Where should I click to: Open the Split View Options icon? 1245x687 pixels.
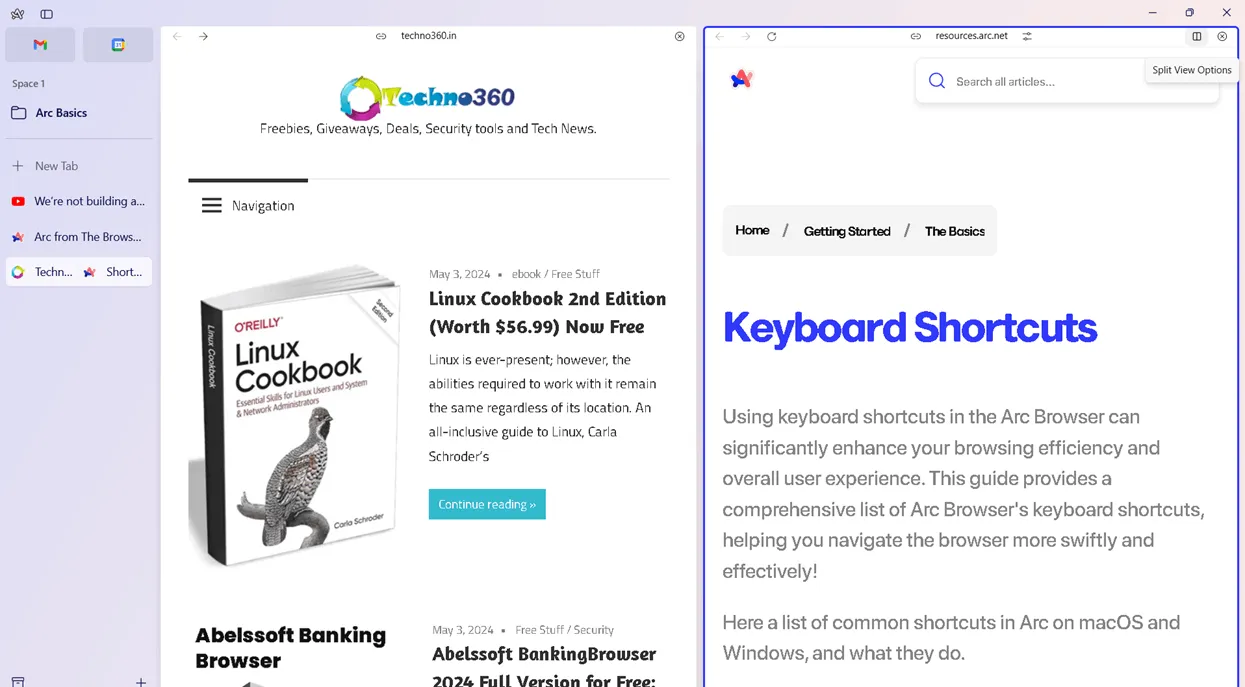click(x=1196, y=36)
